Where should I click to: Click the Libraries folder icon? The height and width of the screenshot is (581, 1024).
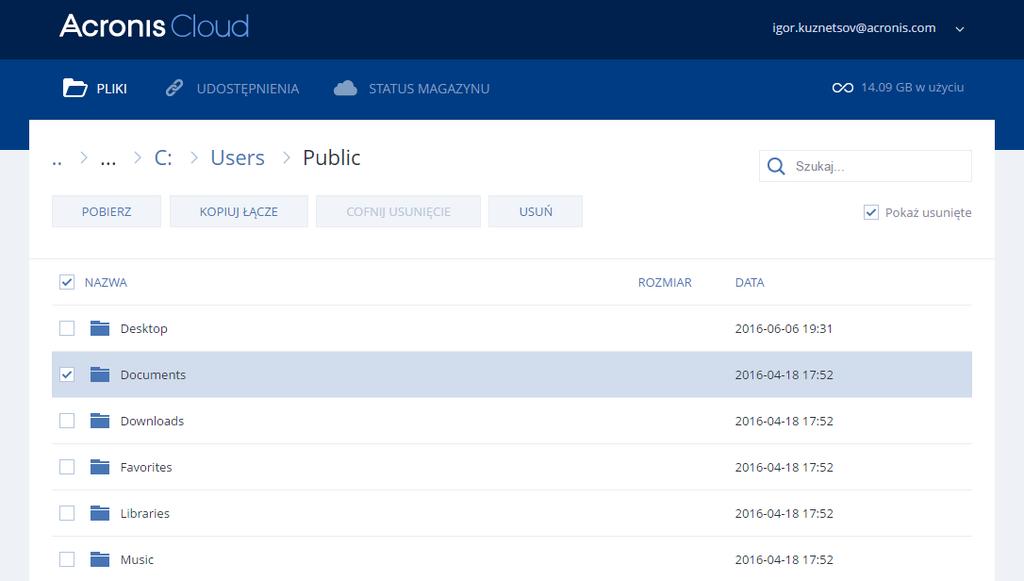click(x=99, y=513)
